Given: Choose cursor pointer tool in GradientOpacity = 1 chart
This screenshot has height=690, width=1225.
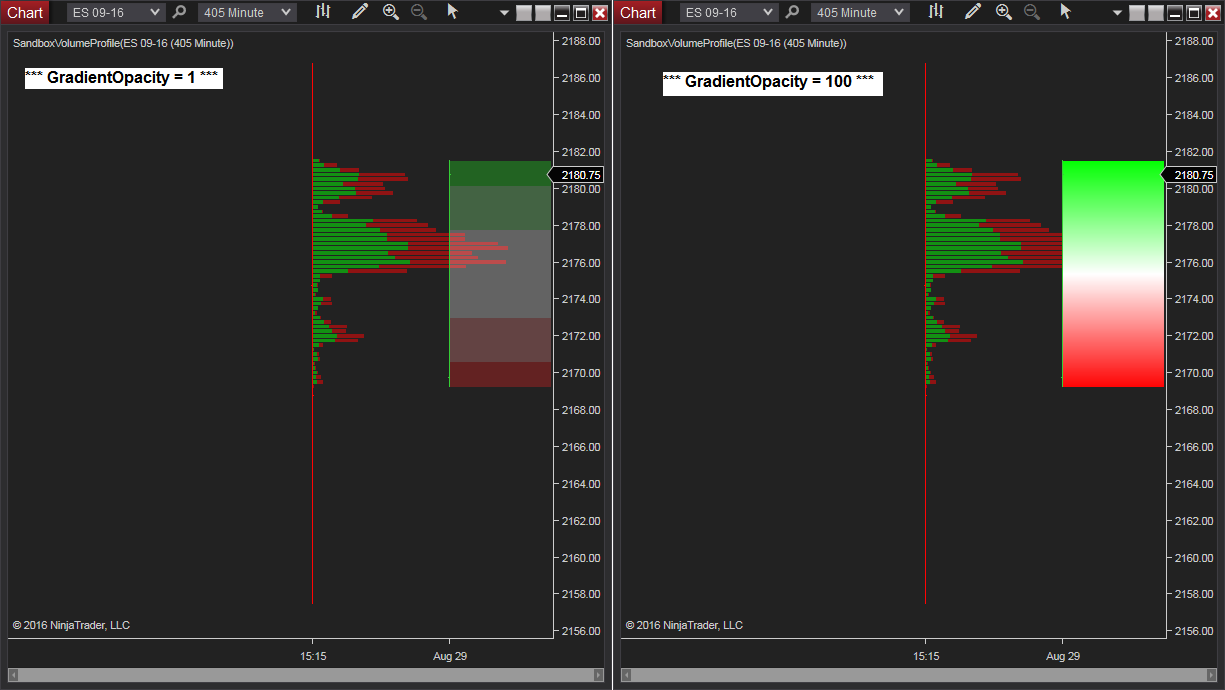Looking at the screenshot, I should [452, 12].
